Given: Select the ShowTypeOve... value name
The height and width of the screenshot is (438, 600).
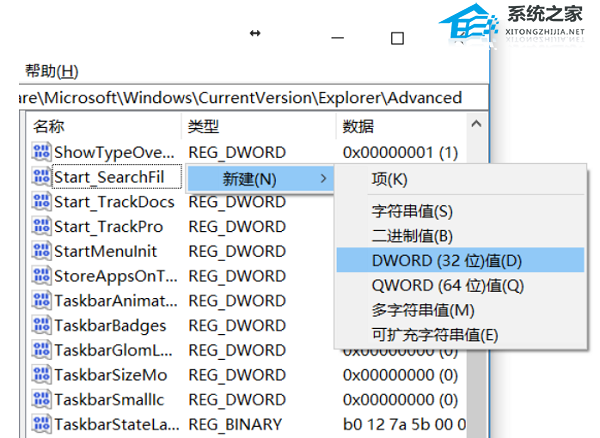Looking at the screenshot, I should [114, 153].
